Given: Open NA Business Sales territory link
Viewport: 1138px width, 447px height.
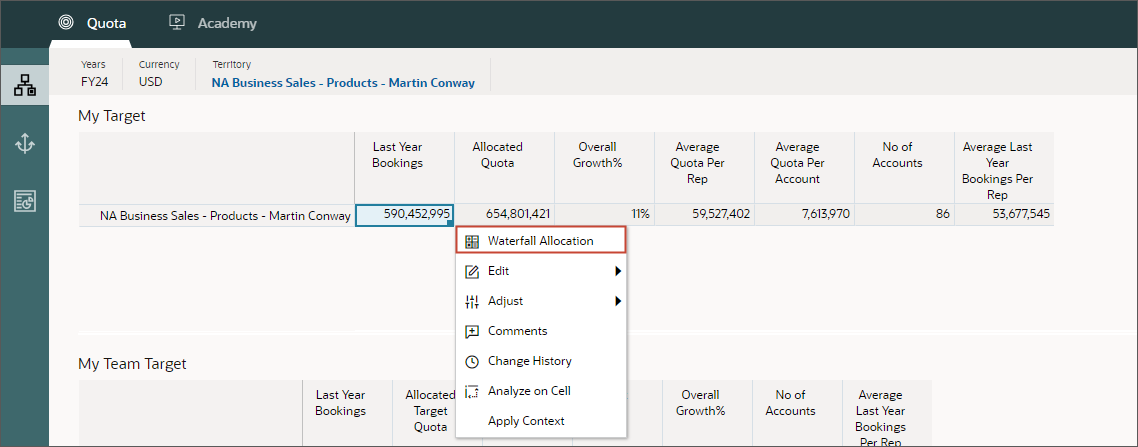Looking at the screenshot, I should click(x=343, y=83).
